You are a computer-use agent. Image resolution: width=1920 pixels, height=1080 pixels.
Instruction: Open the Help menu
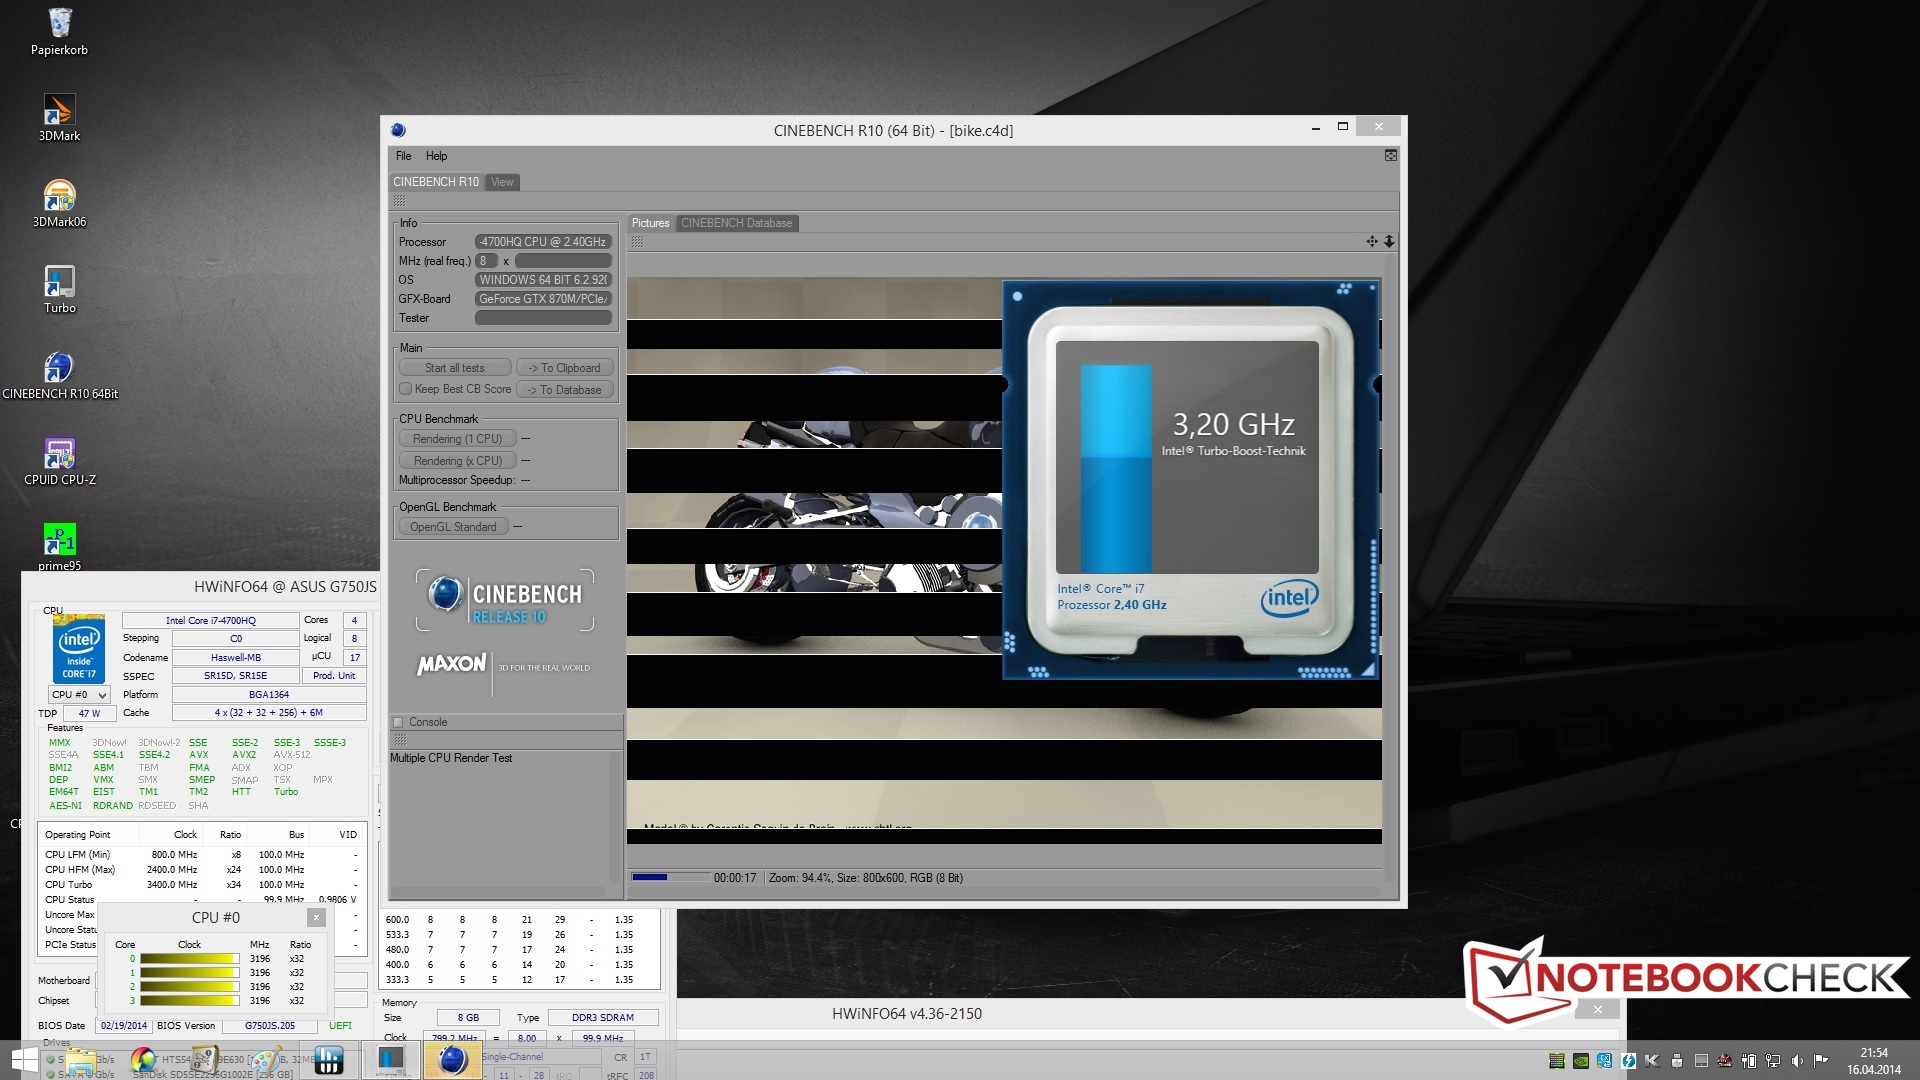tap(436, 156)
